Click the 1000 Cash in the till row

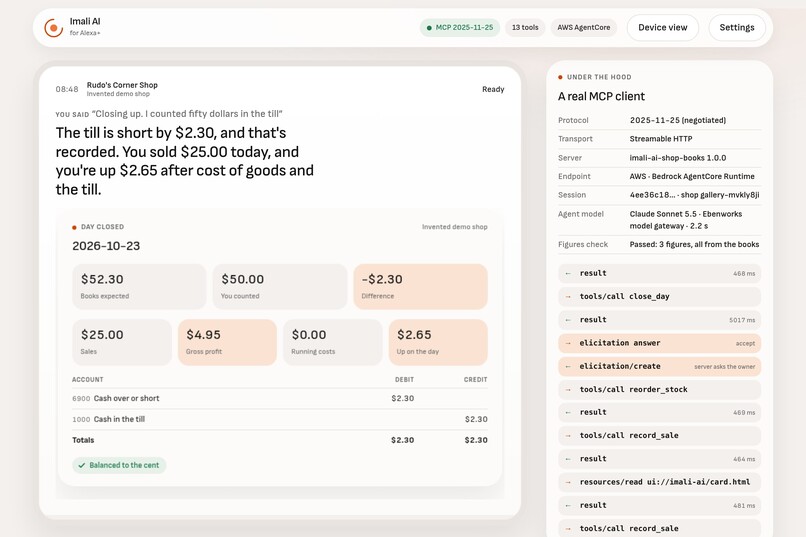(x=280, y=419)
